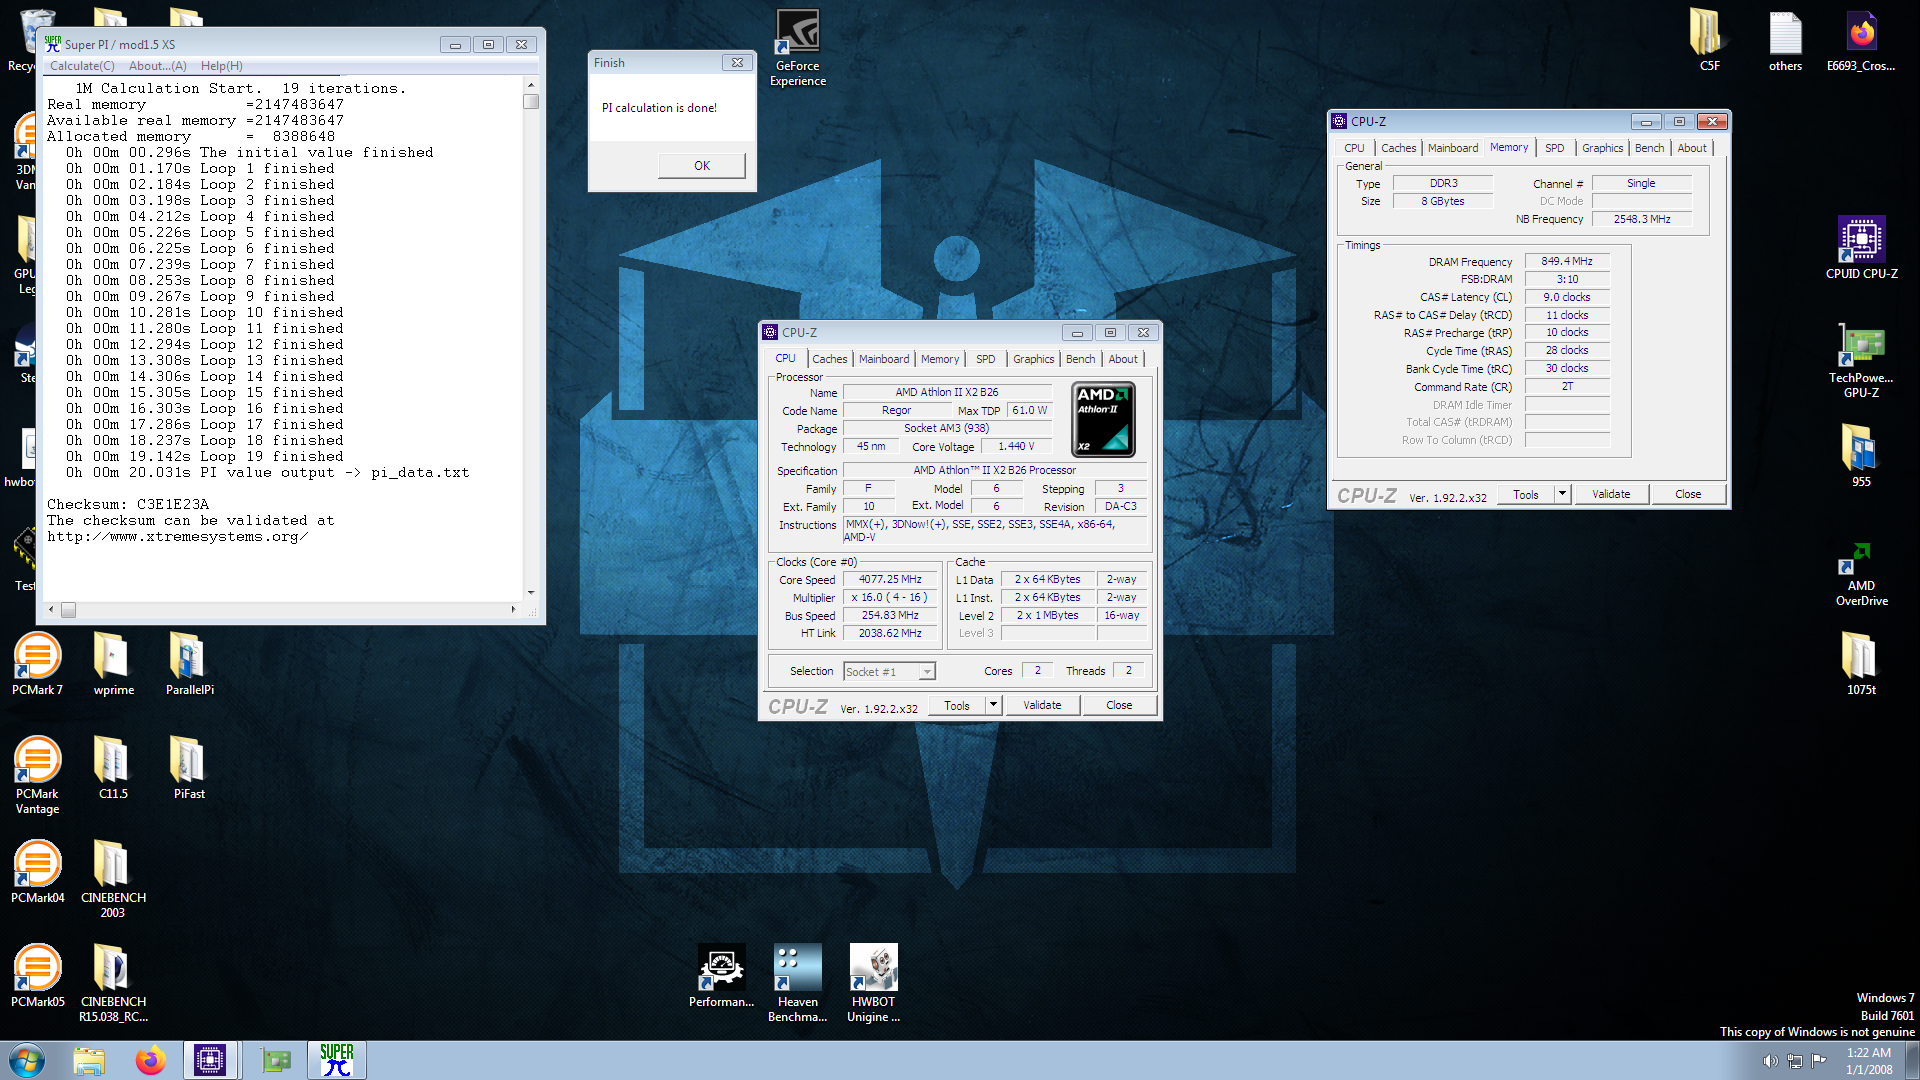Screen dimensions: 1920x1080
Task: Open About tab in center CPU-Z window
Action: (x=1122, y=359)
